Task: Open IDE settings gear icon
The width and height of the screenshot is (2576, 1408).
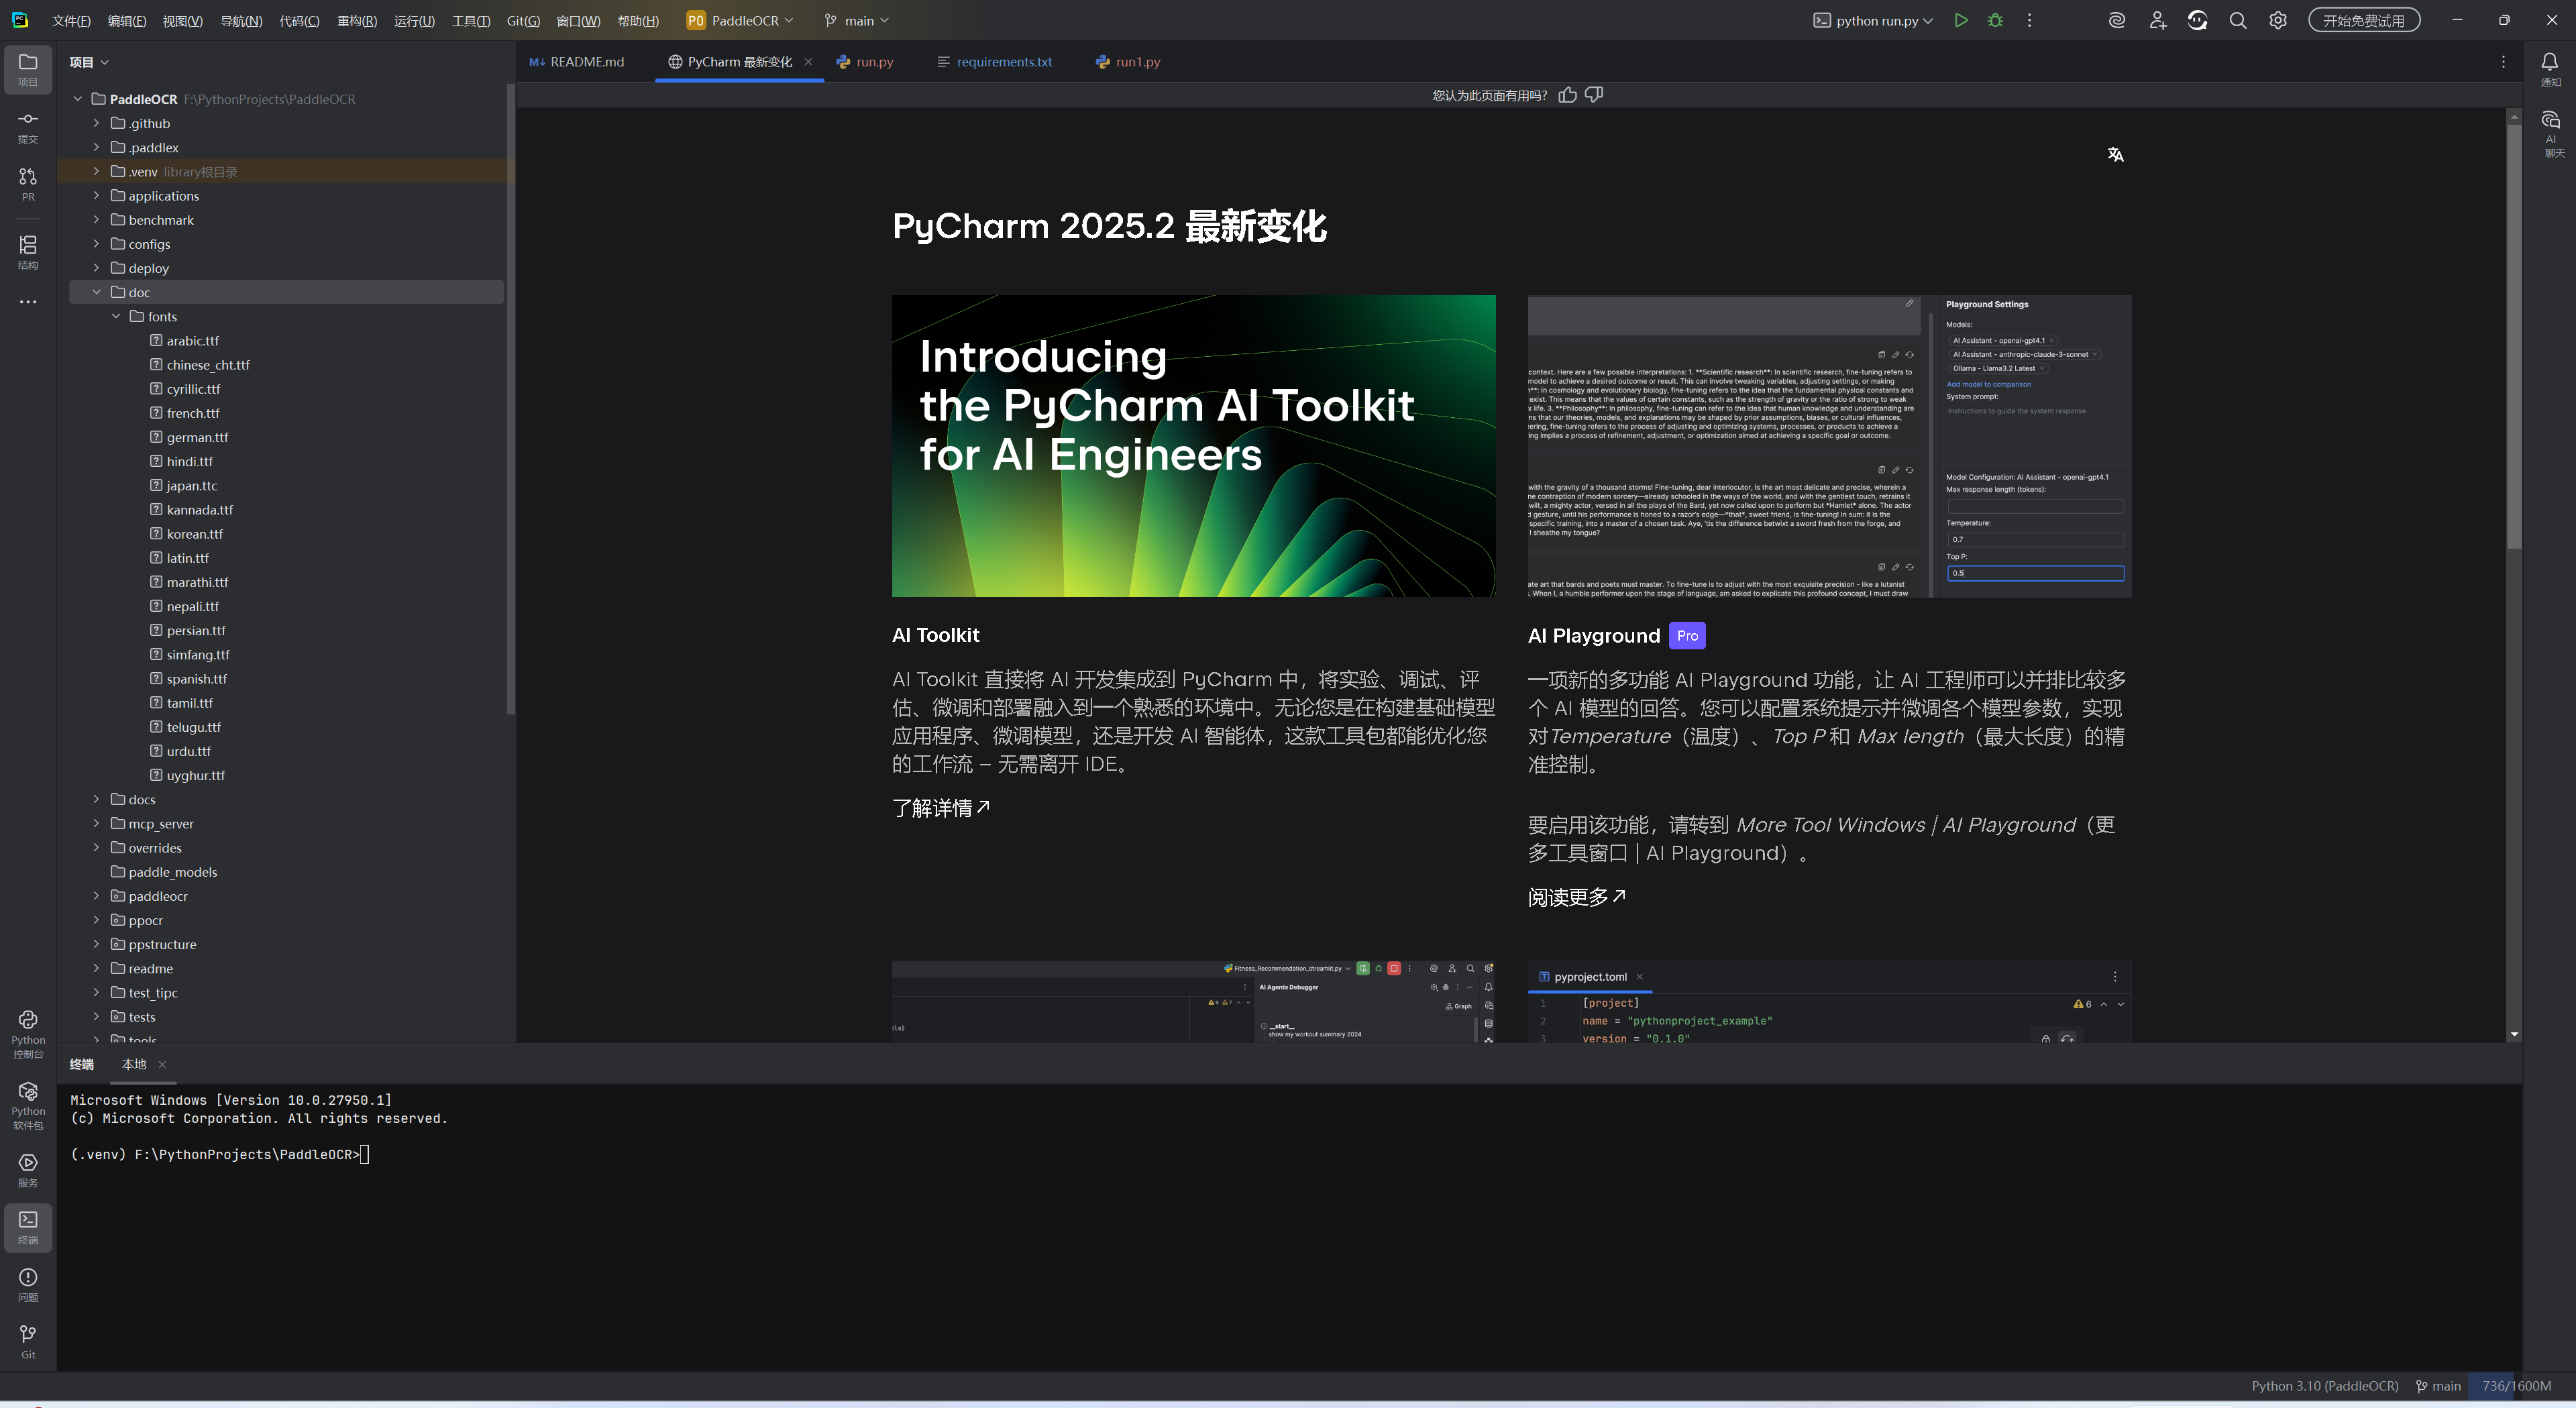Action: [2278, 20]
